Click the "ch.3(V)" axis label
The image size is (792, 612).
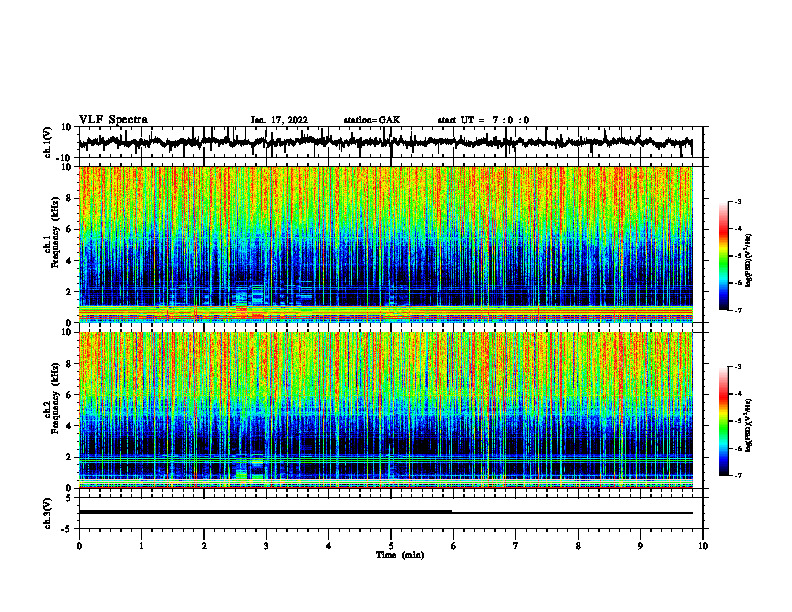coord(48,513)
